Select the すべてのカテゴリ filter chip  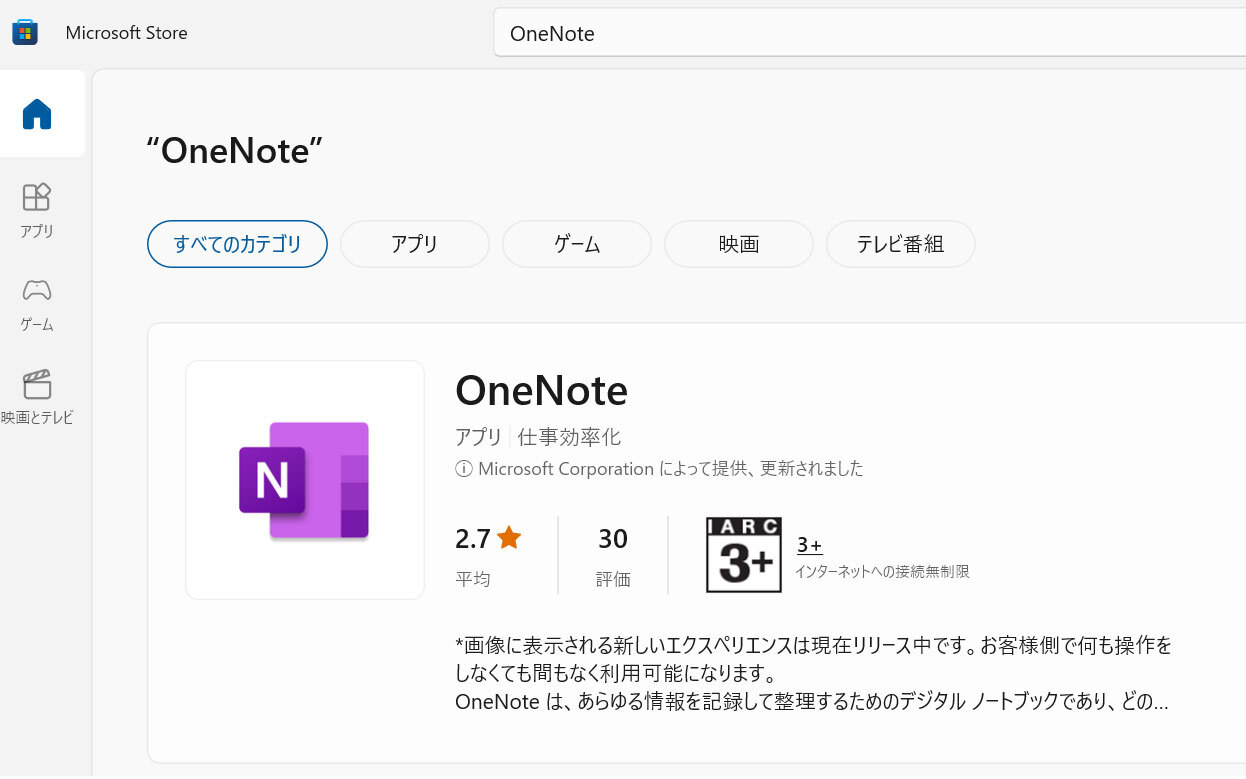click(237, 244)
